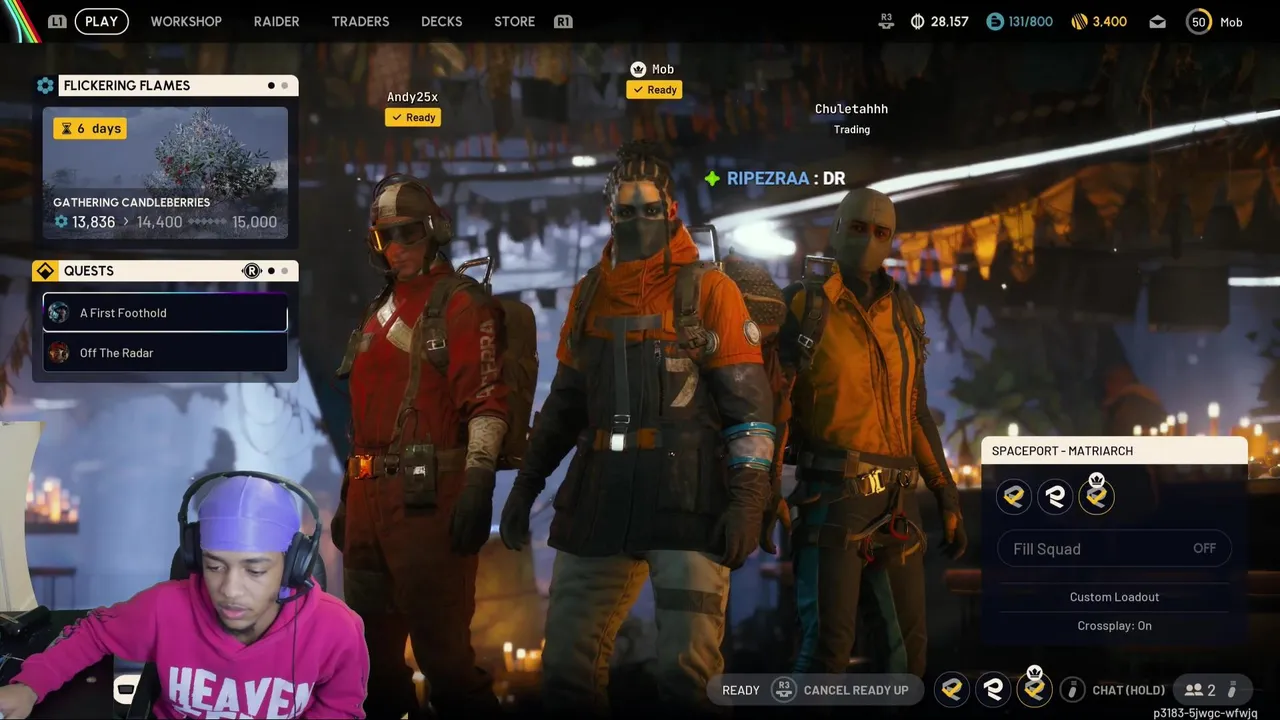Click first yellow squad emblem in Spaceport panel
The image size is (1280, 720).
coord(1014,496)
